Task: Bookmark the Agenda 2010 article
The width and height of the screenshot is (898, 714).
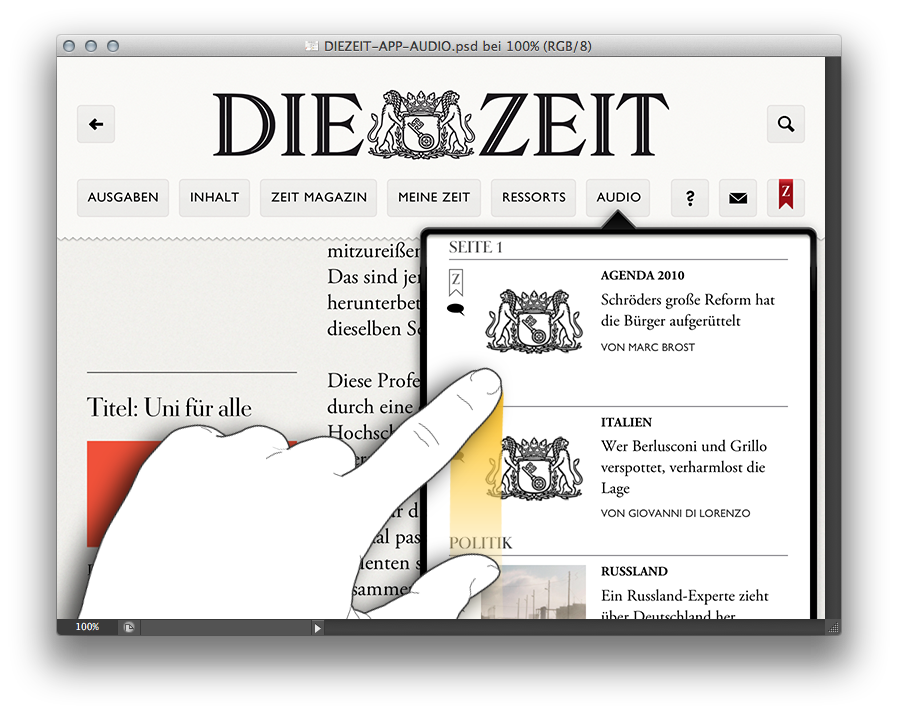Action: coord(455,282)
